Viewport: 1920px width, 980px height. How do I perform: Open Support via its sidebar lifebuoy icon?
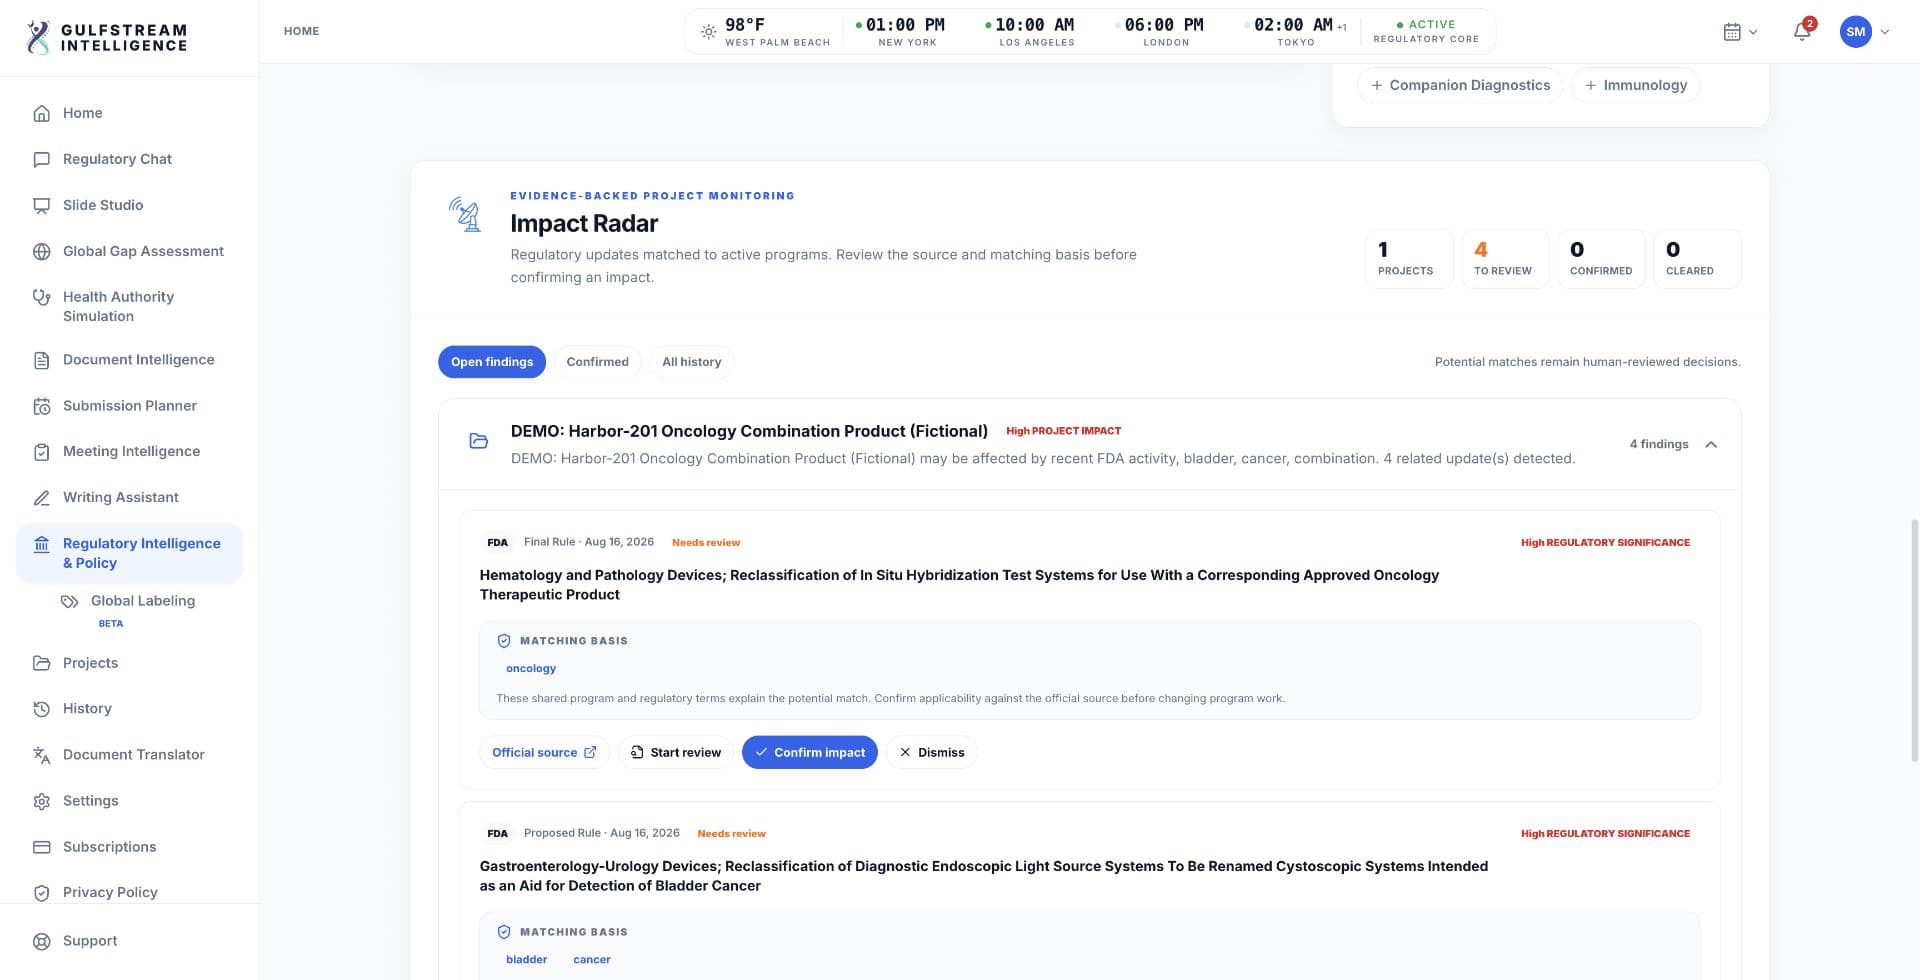click(42, 941)
